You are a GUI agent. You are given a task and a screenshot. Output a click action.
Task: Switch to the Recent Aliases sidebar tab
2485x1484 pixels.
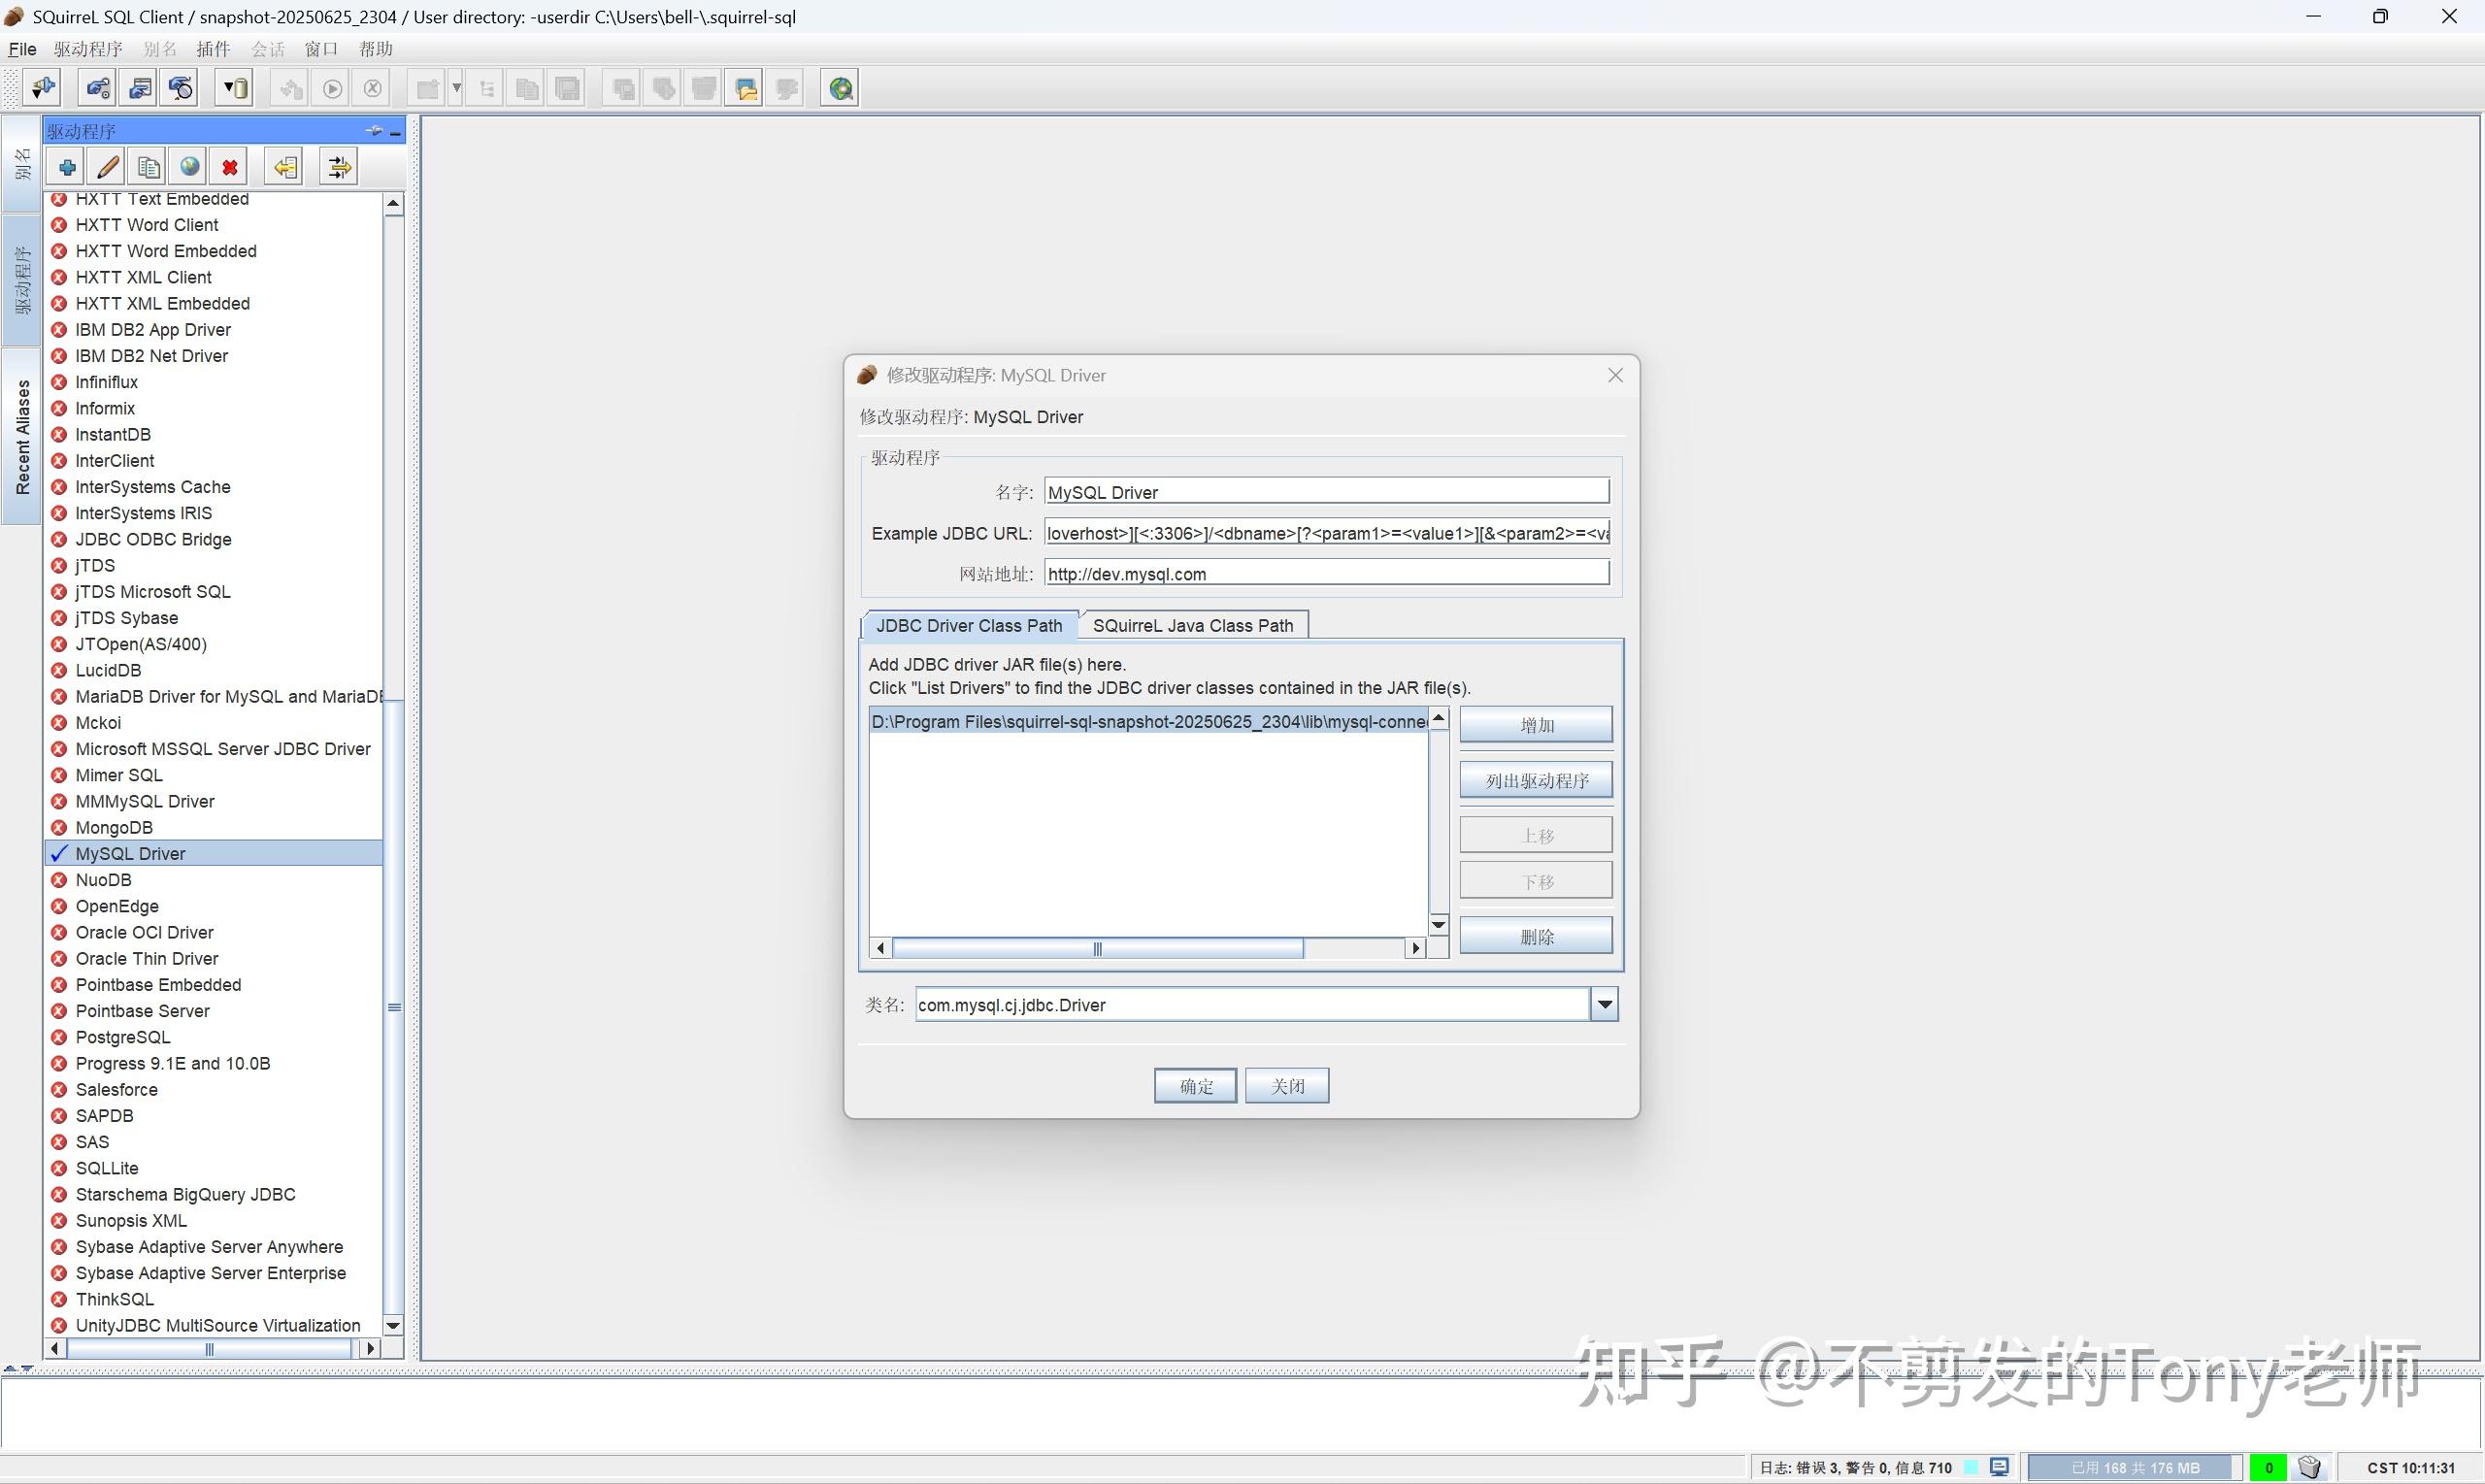(x=22, y=432)
